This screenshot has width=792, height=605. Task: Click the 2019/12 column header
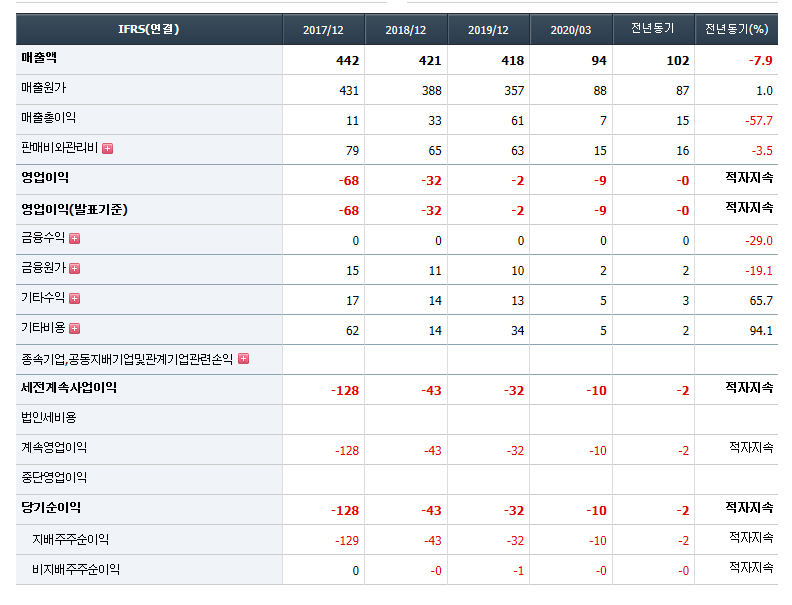click(488, 30)
